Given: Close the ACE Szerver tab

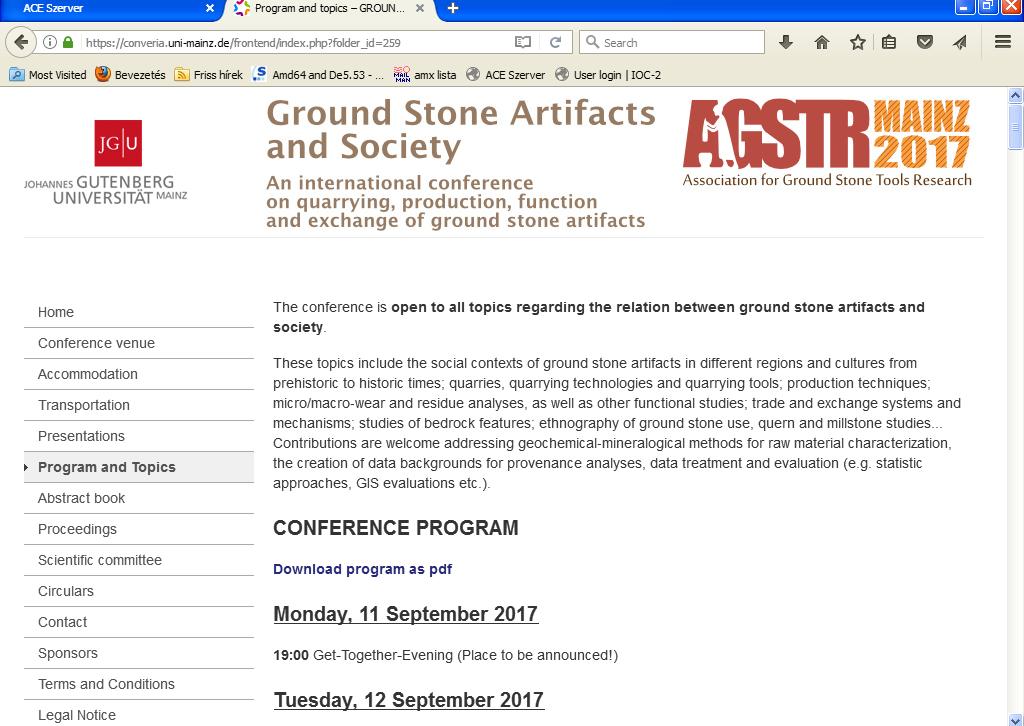Looking at the screenshot, I should click(210, 8).
